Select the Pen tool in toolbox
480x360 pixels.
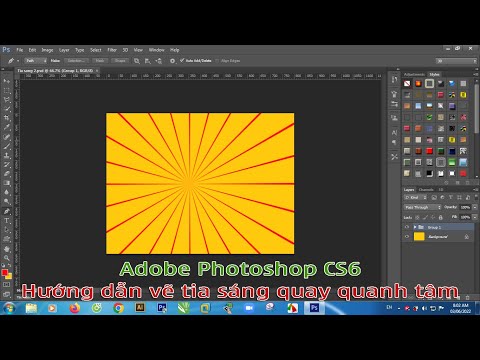pyautogui.click(x=7, y=211)
